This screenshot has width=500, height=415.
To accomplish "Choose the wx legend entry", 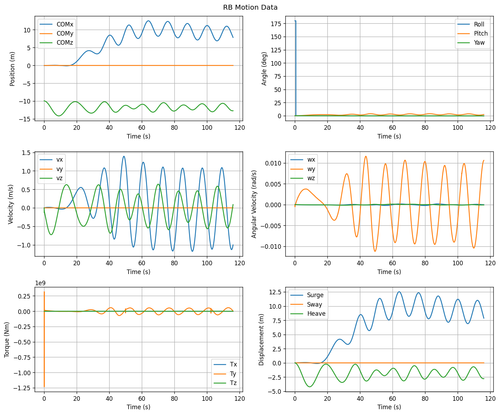I will coord(302,160).
